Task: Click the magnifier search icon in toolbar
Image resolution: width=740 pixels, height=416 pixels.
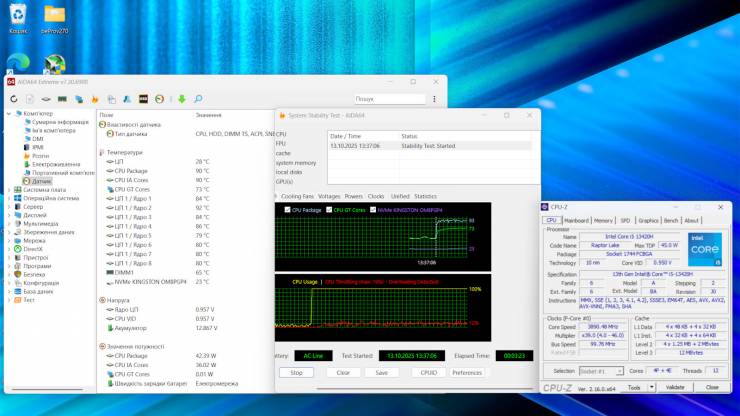Action: (x=198, y=99)
